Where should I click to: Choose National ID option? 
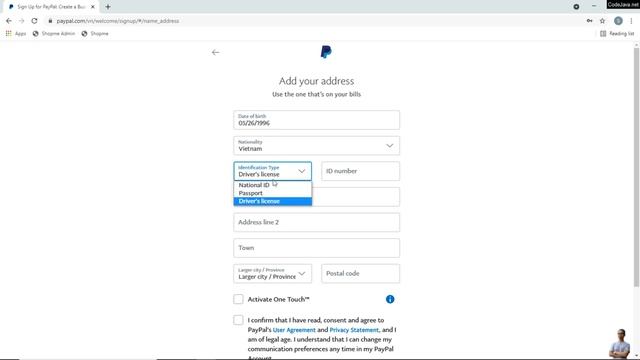coord(272,185)
